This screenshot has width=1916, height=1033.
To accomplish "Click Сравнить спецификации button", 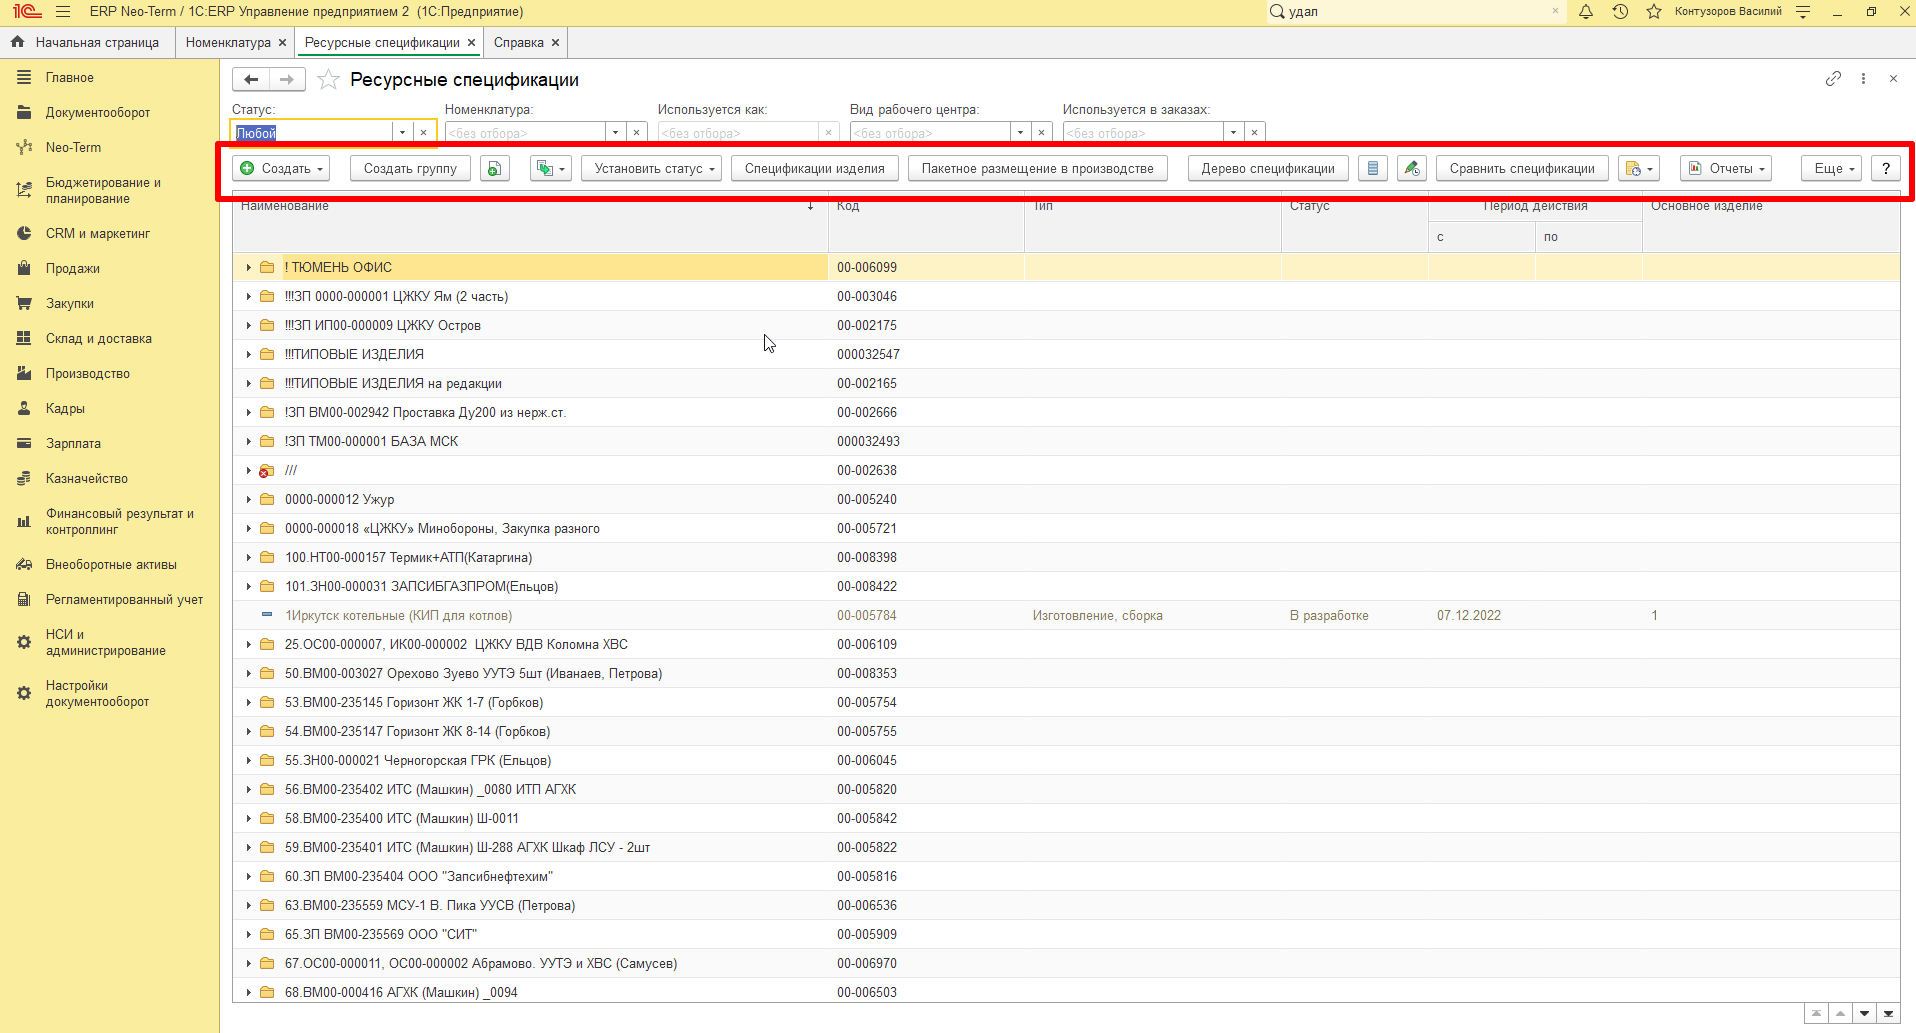I will (1522, 169).
